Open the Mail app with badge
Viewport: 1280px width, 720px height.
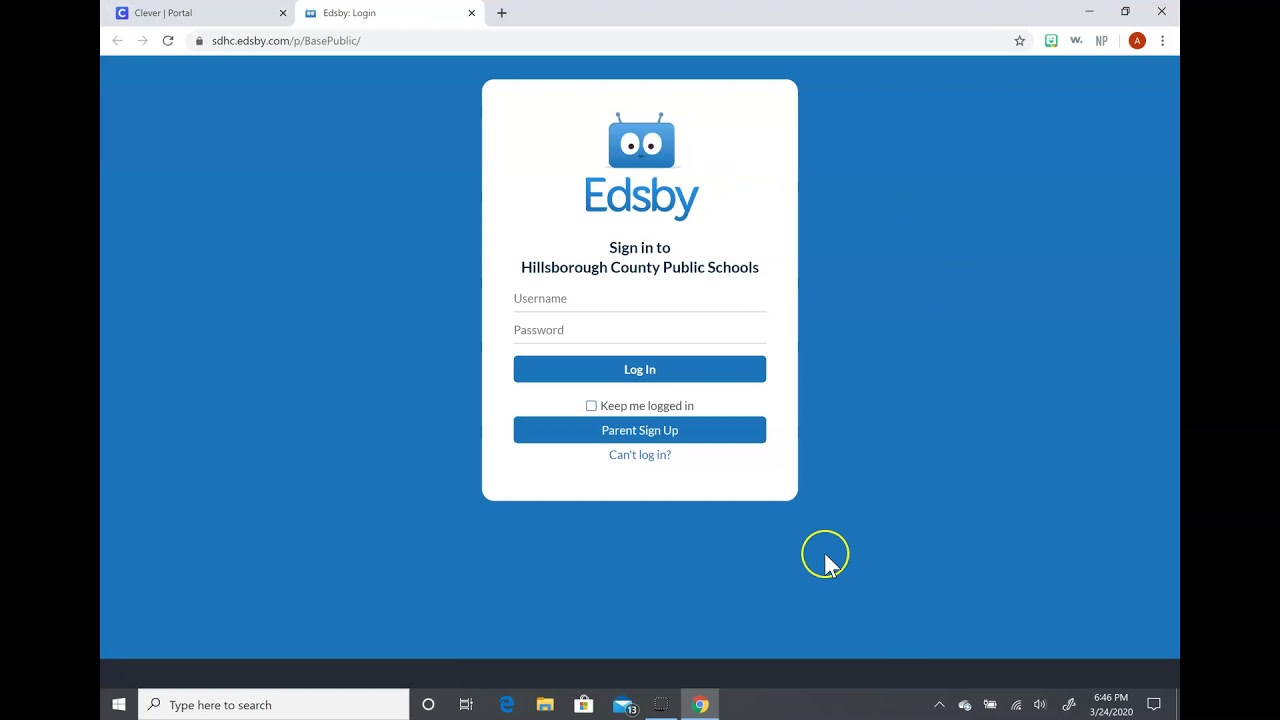pyautogui.click(x=624, y=705)
